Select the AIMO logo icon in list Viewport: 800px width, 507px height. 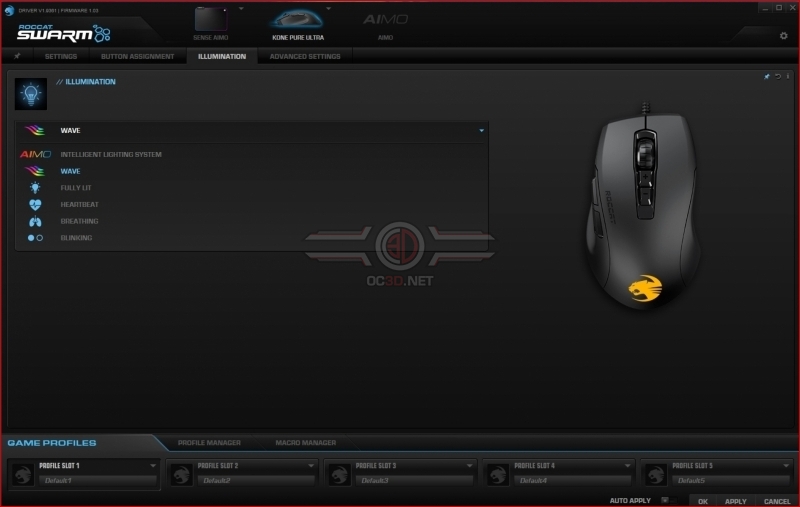click(35, 154)
